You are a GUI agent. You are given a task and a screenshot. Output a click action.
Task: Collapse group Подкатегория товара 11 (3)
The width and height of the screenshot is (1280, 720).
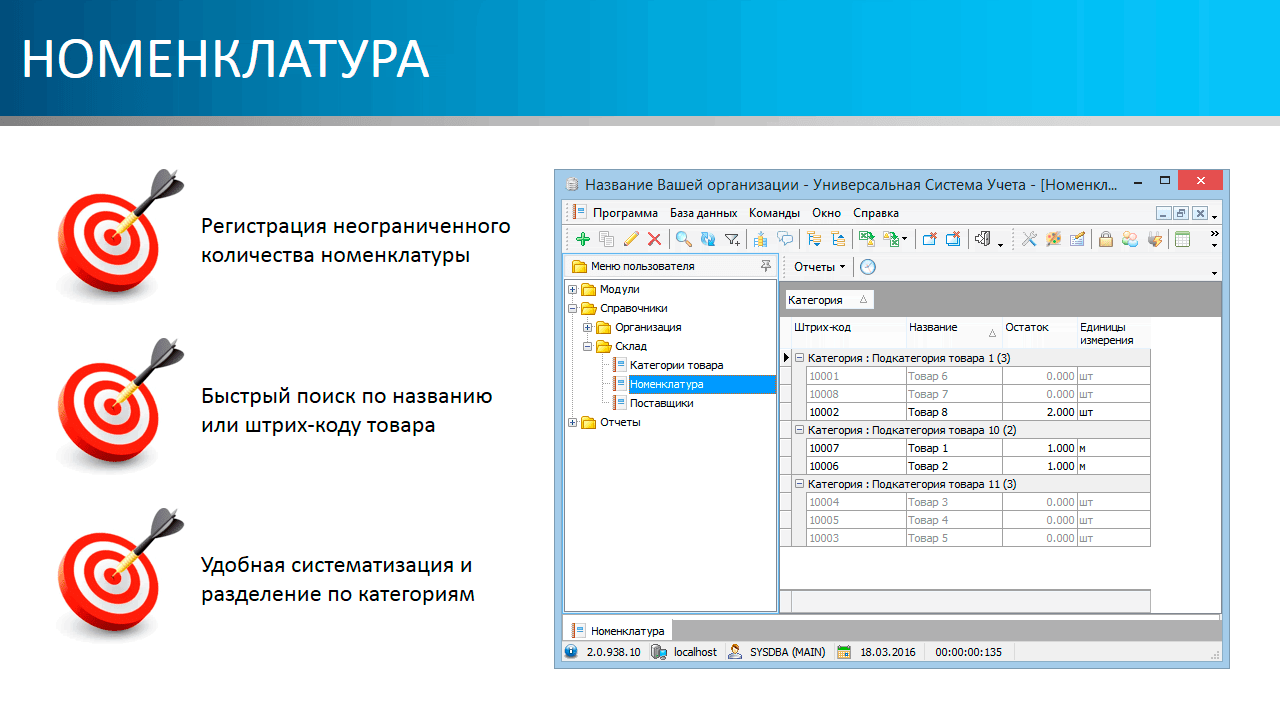click(x=799, y=484)
